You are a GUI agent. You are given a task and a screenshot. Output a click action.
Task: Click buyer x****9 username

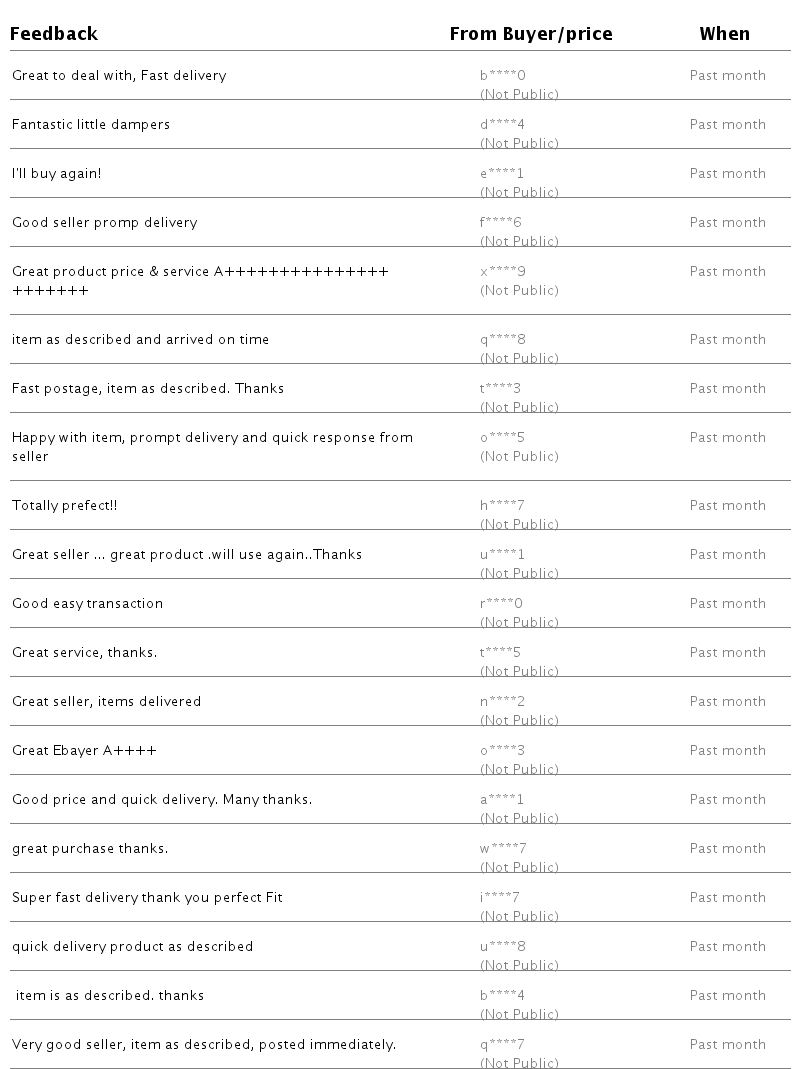pyautogui.click(x=502, y=271)
